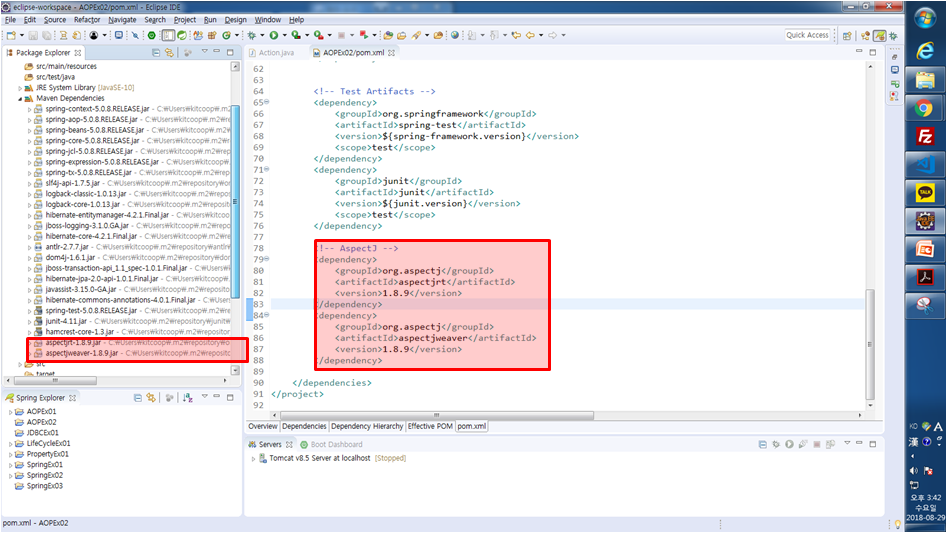Image resolution: width=947 pixels, height=533 pixels.
Task: Open Visual Studio Code from the taskbar
Action: tap(925, 165)
